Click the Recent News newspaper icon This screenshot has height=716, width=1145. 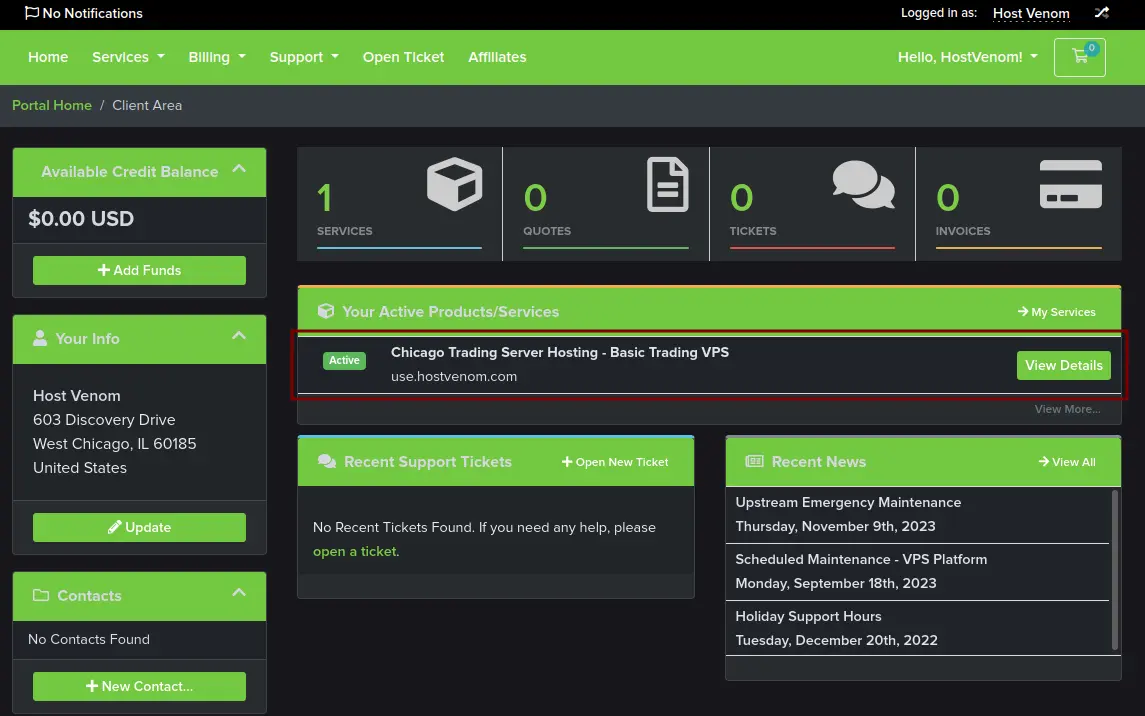tap(755, 461)
